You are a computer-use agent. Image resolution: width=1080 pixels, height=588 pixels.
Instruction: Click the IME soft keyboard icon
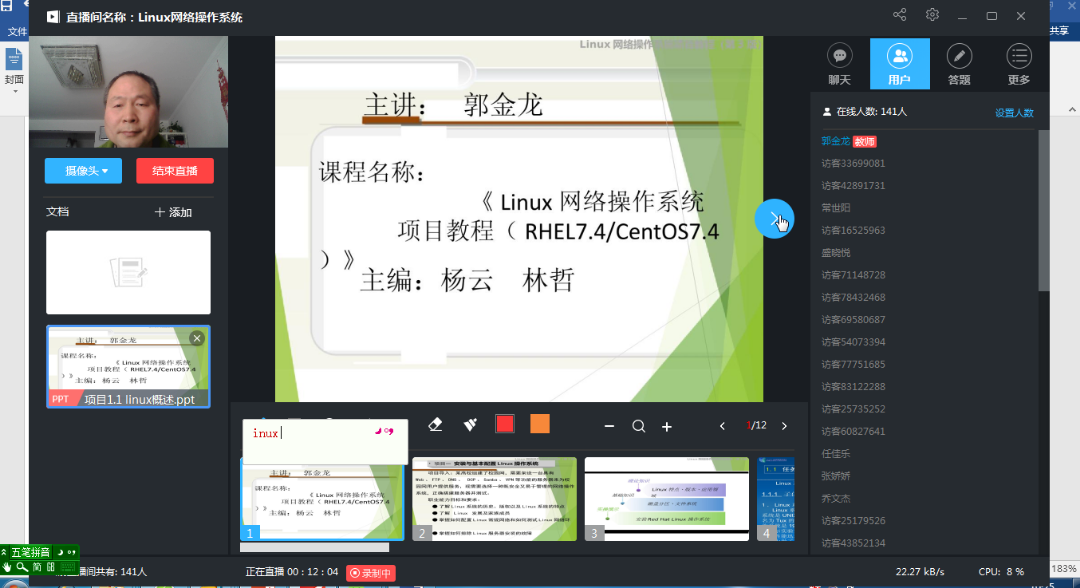coord(68,567)
